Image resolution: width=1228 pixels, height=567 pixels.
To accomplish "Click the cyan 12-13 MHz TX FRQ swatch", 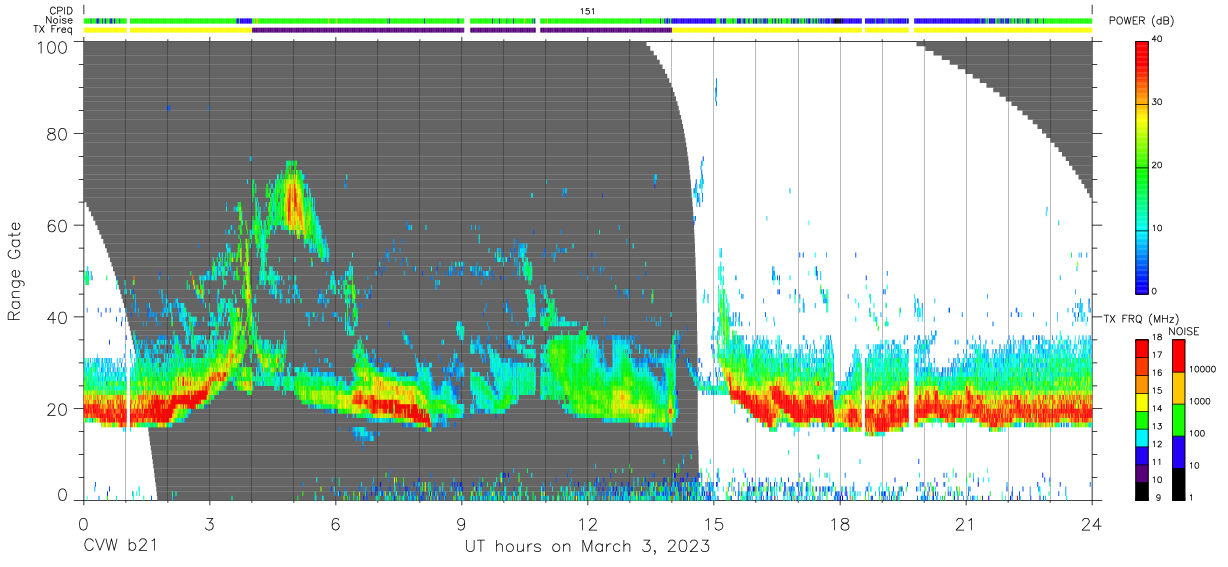I will (x=1143, y=437).
